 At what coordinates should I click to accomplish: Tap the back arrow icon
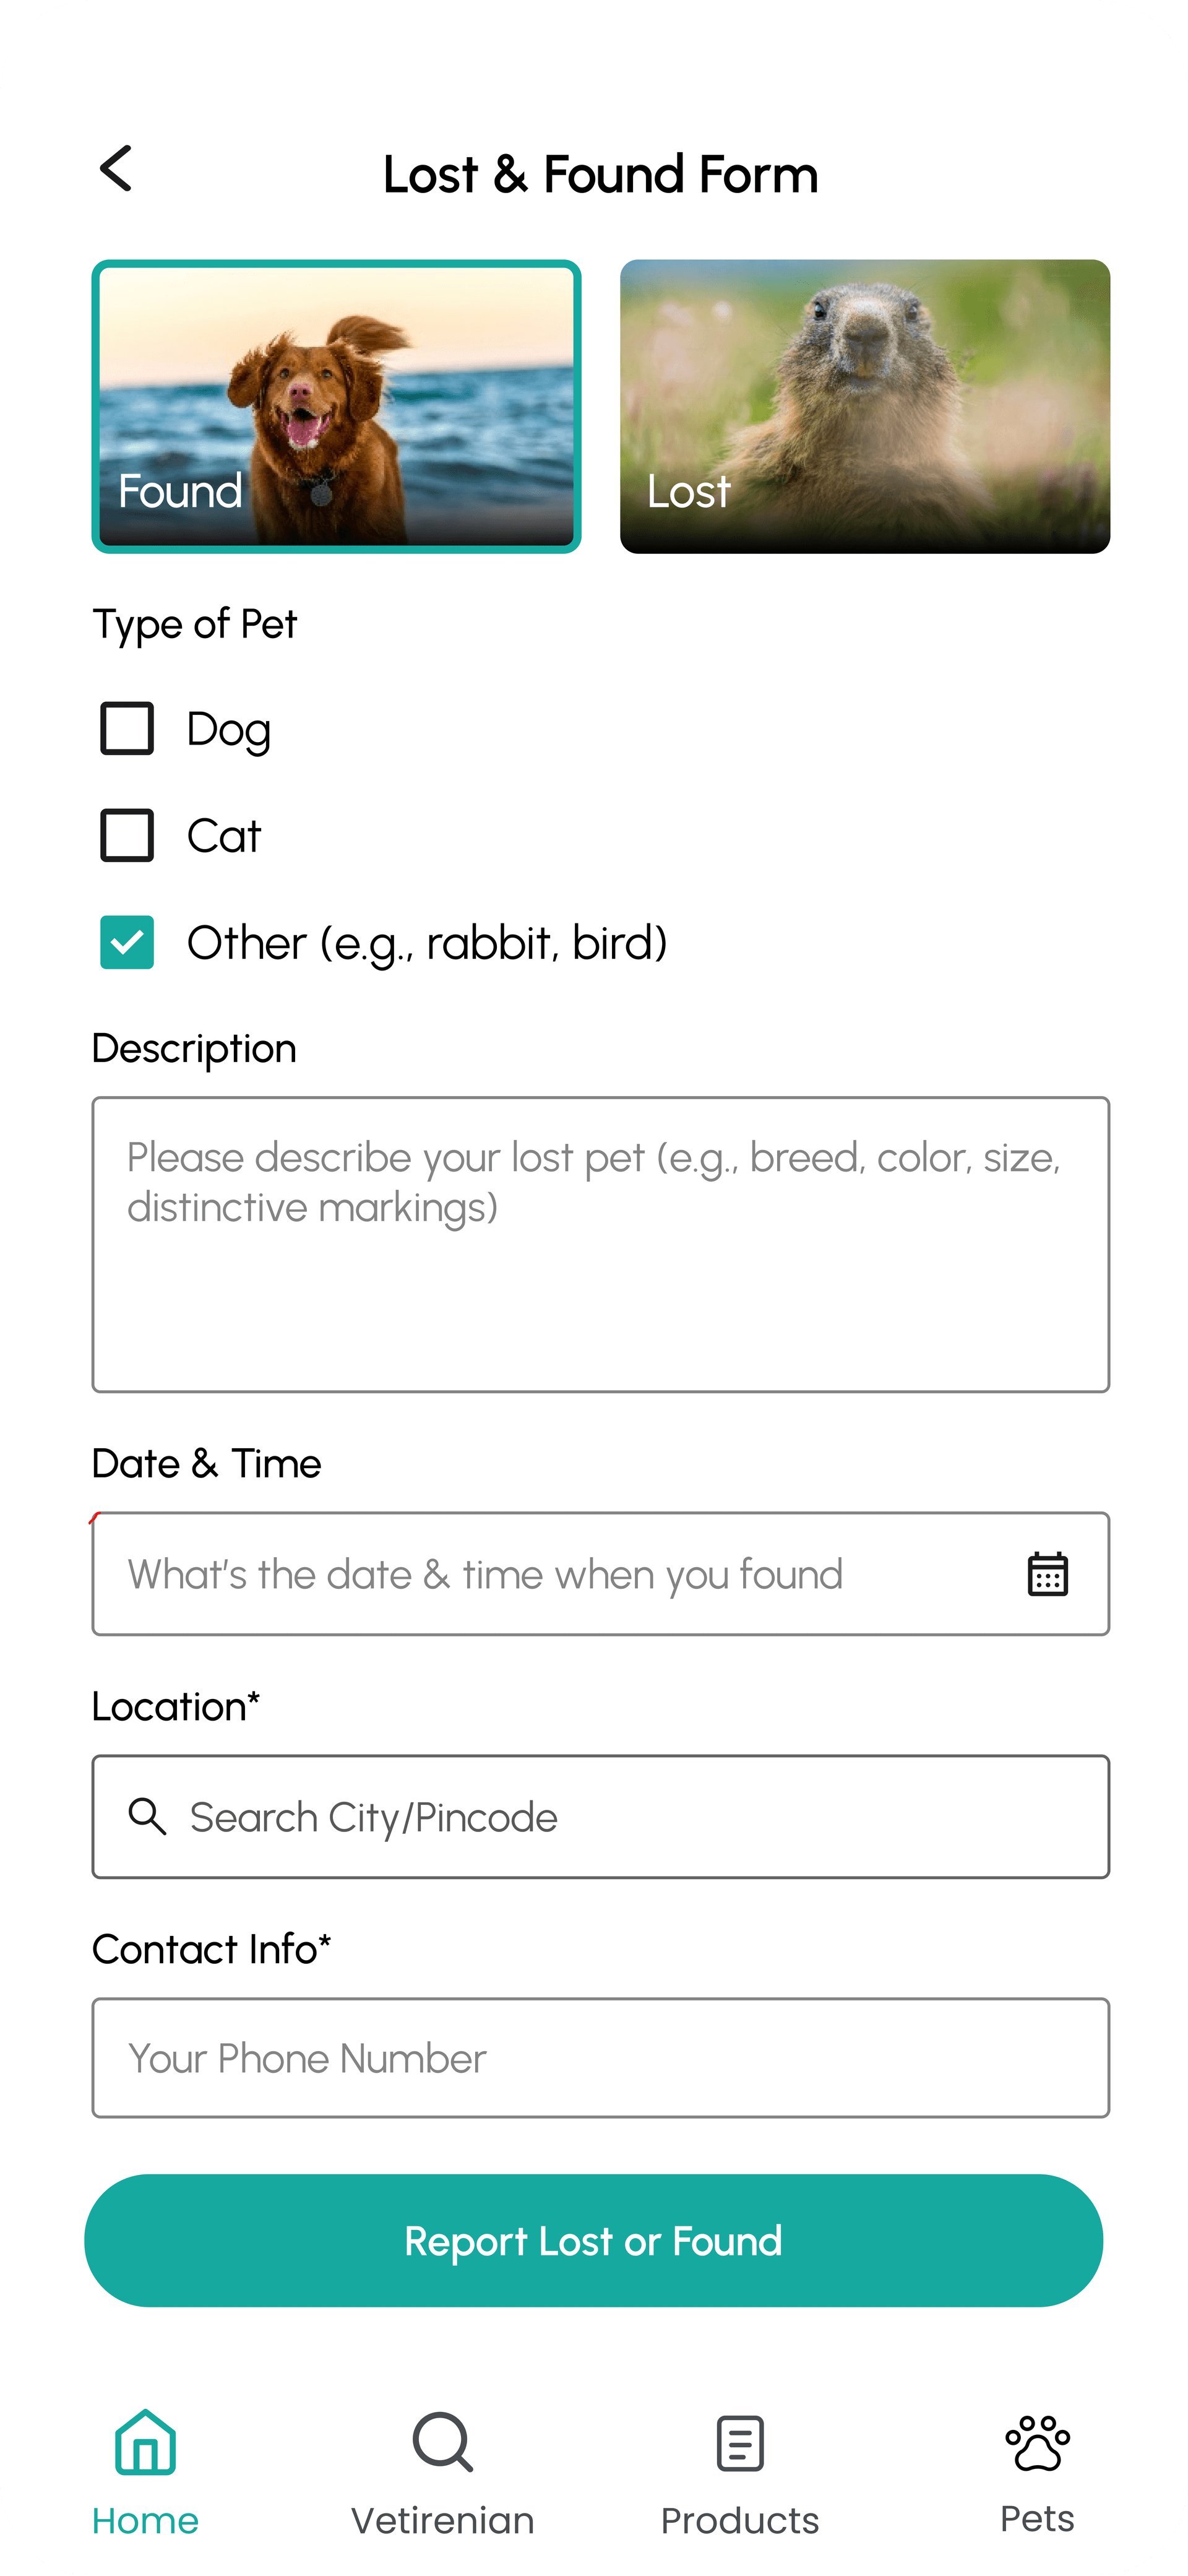[116, 168]
